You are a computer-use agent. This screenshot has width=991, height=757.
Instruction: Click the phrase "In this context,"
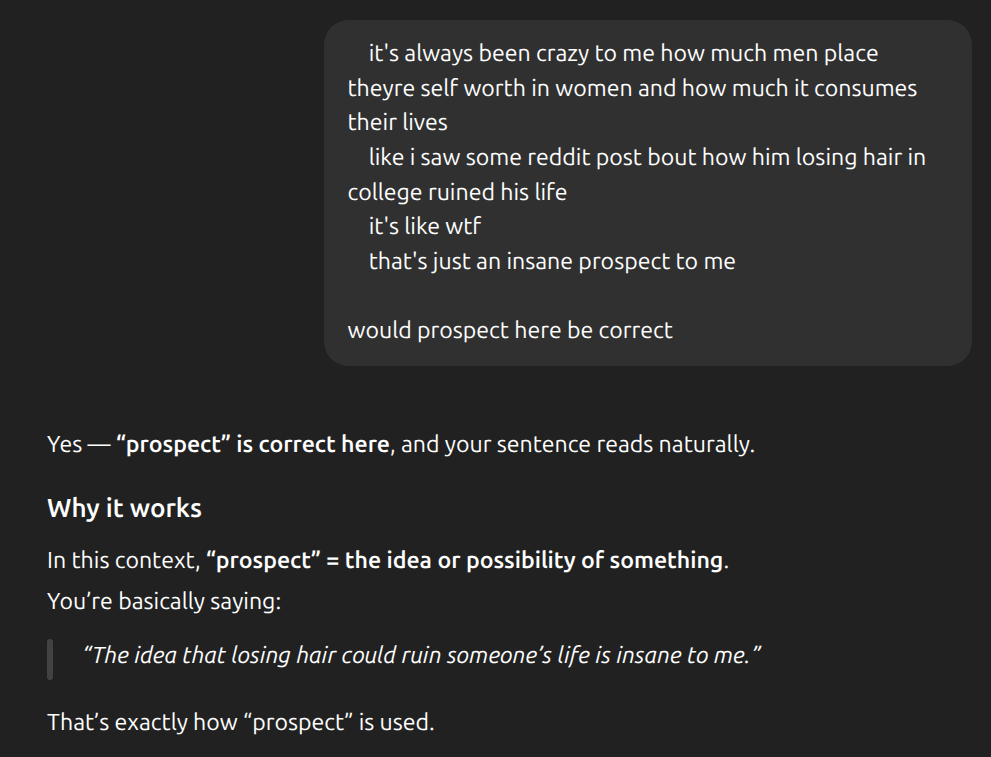[123, 560]
